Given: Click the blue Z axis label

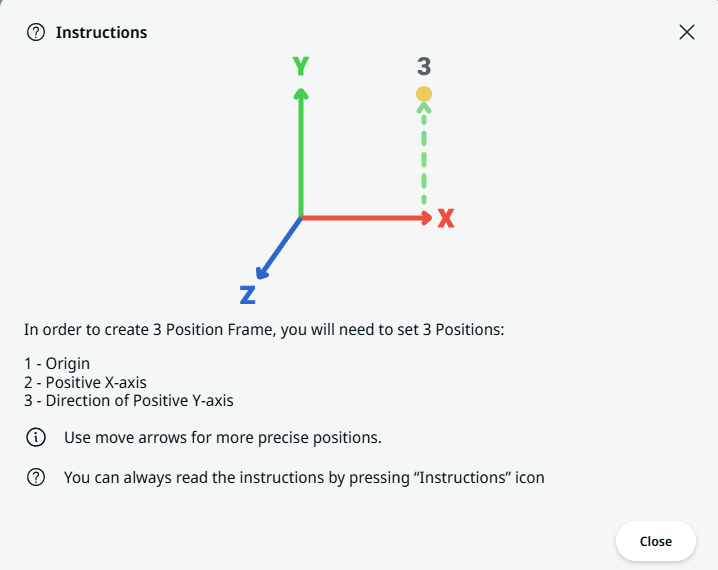Looking at the screenshot, I should click(x=248, y=295).
